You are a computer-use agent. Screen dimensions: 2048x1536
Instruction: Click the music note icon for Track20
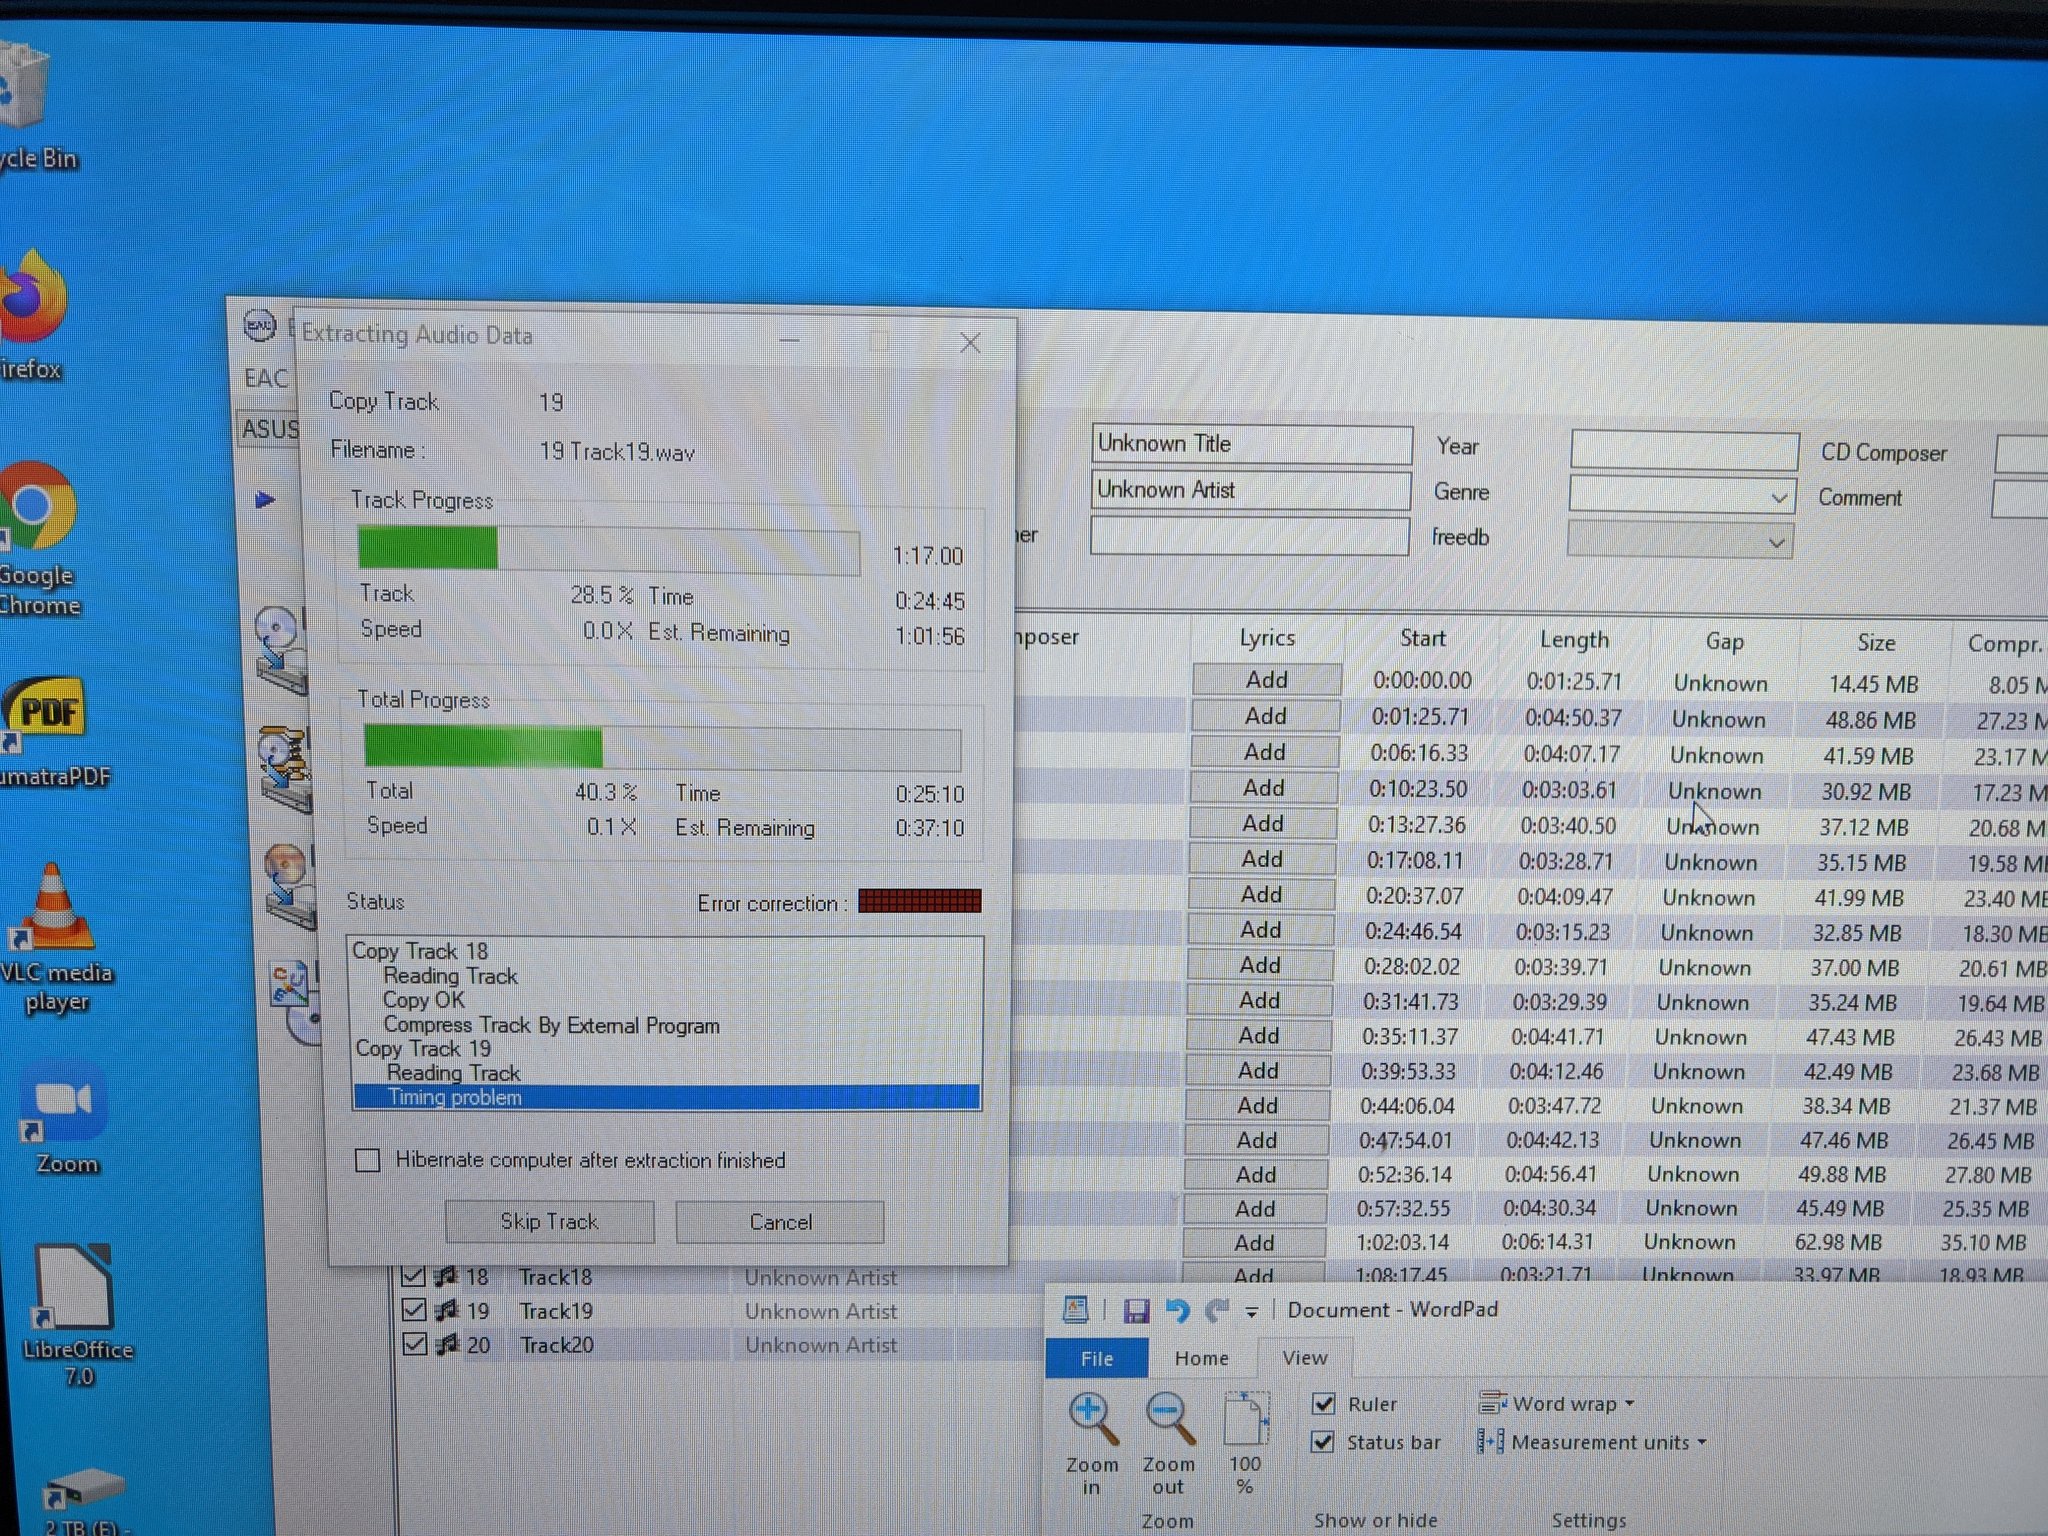447,1344
